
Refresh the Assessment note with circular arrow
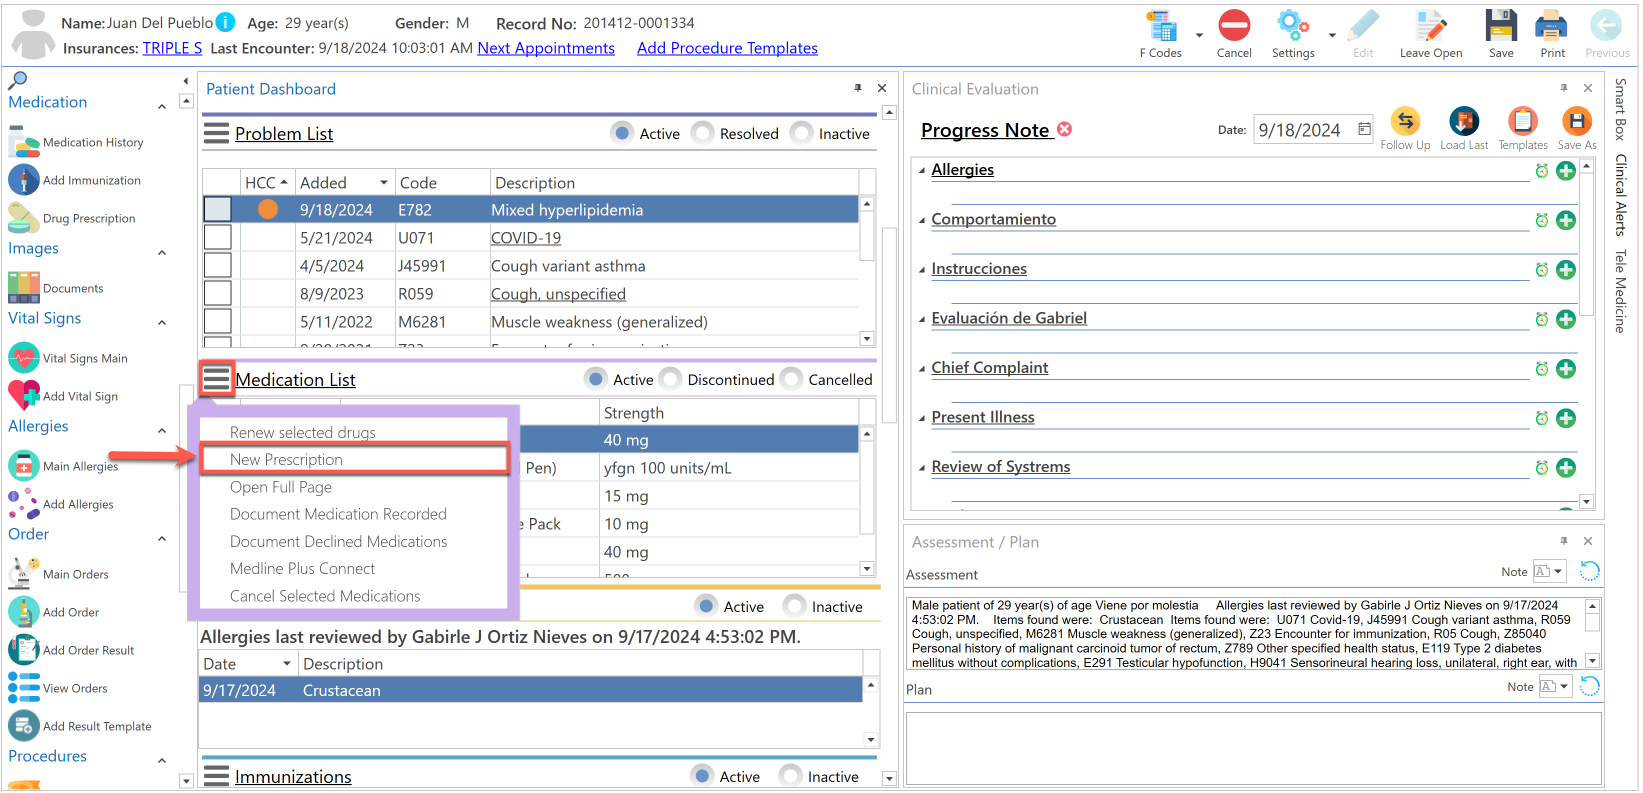(1589, 571)
